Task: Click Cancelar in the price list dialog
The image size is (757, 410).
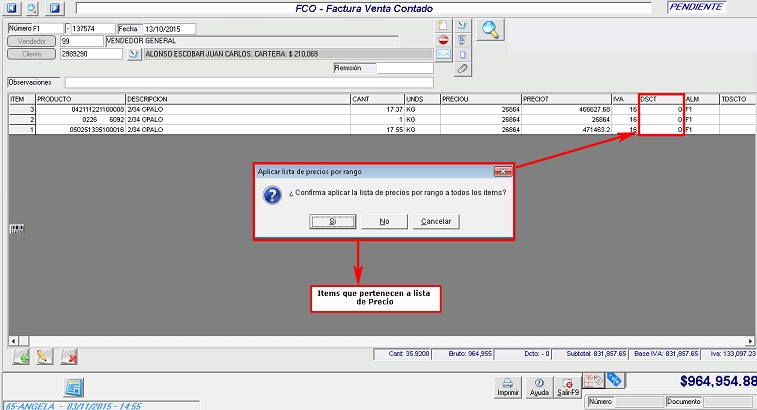Action: 438,221
